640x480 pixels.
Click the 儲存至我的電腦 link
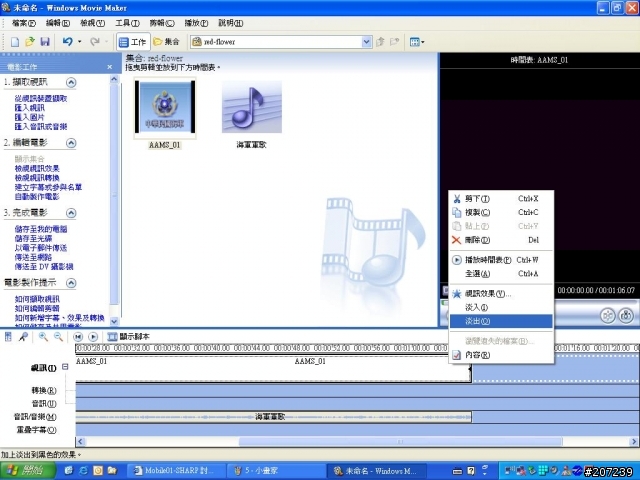click(x=41, y=229)
